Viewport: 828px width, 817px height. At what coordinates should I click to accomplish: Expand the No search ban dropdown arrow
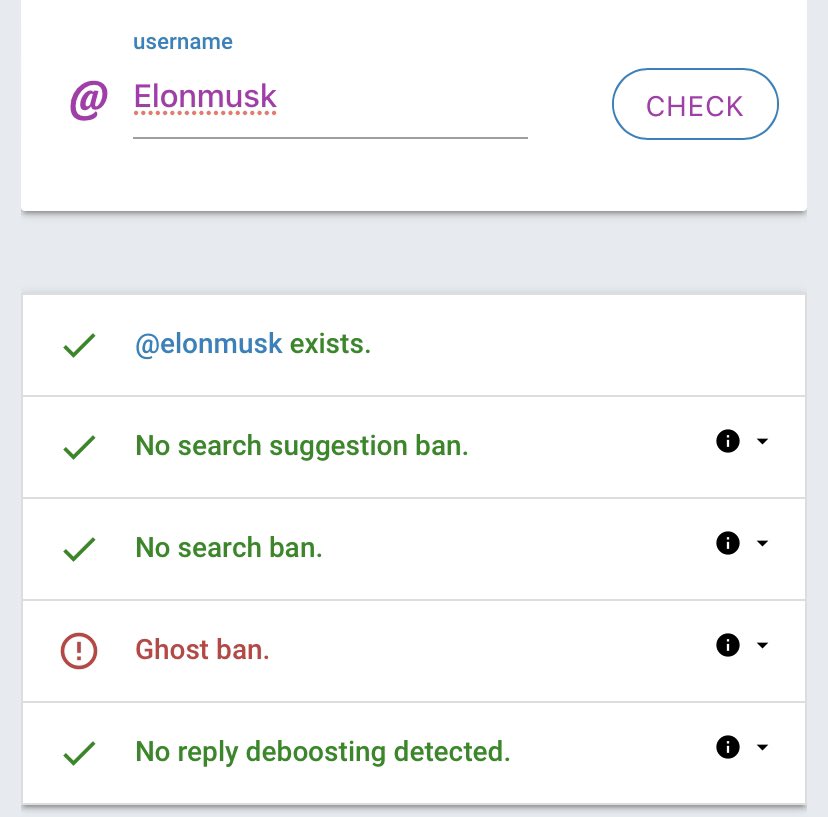[x=762, y=543]
